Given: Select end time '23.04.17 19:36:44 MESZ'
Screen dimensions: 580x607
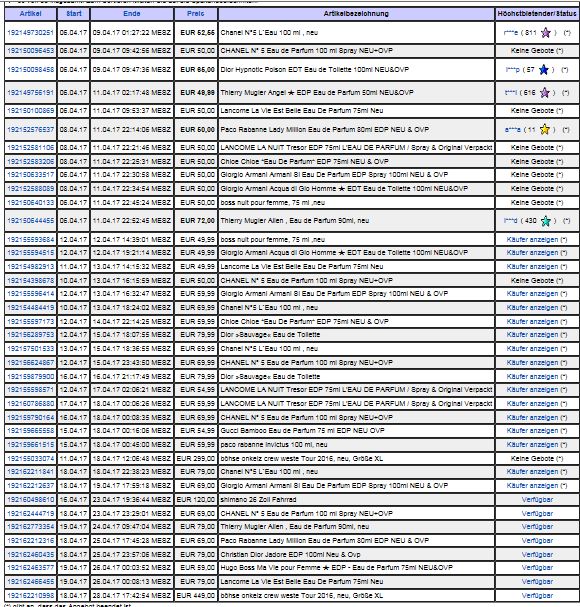Looking at the screenshot, I should 132,499.
